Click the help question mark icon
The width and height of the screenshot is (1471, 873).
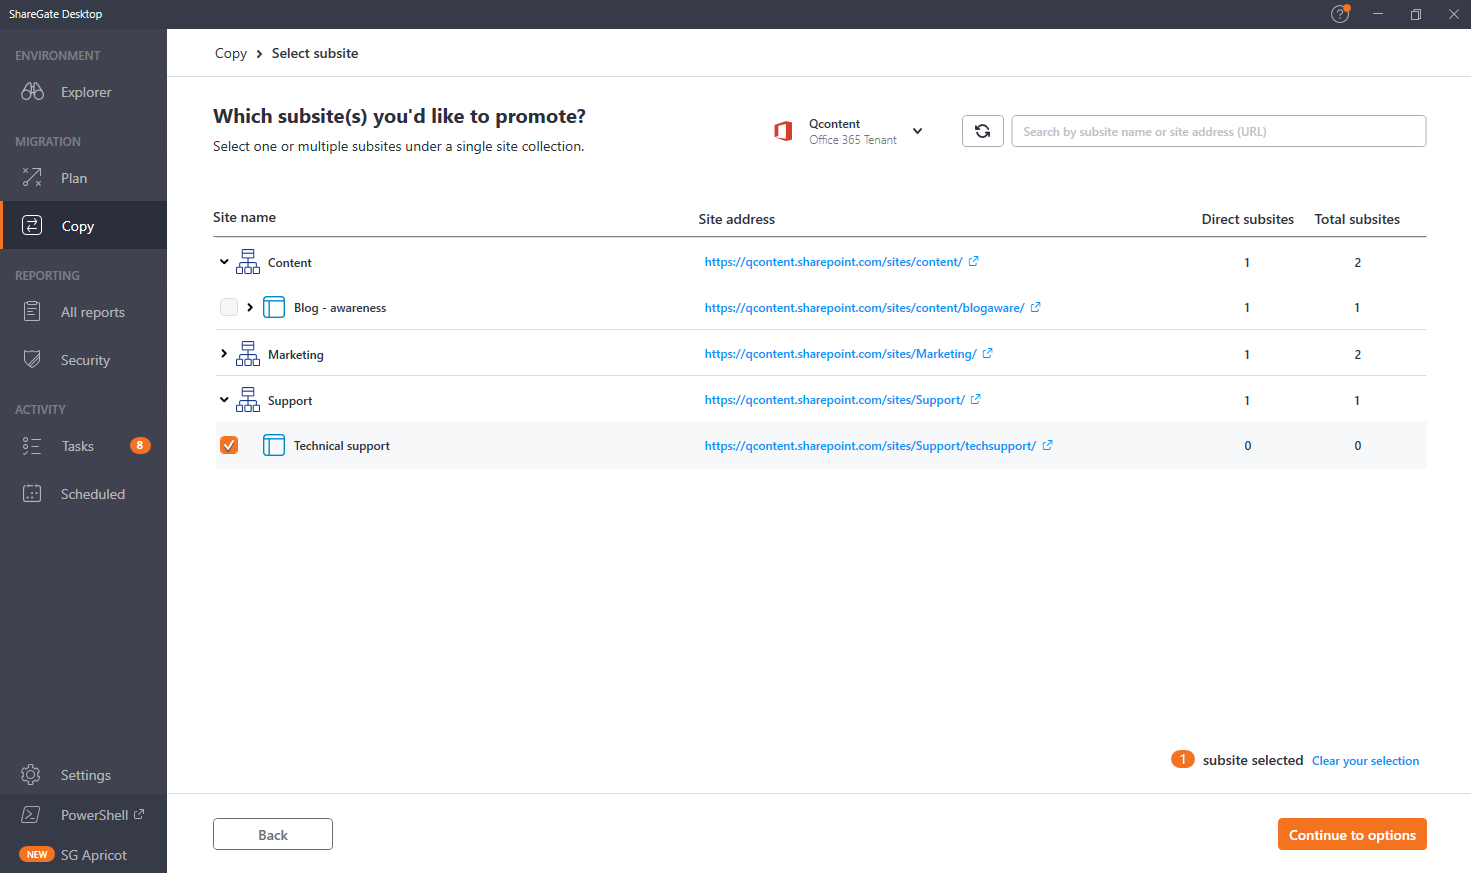(1340, 14)
